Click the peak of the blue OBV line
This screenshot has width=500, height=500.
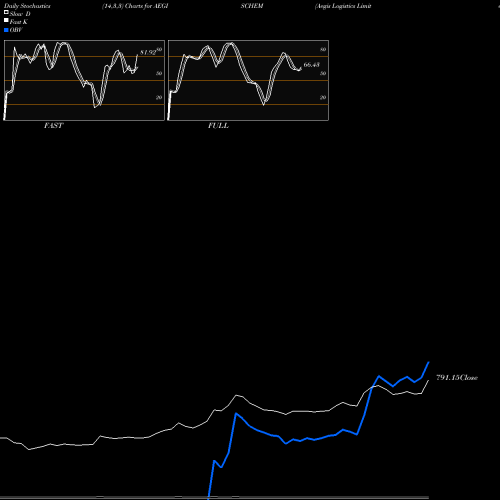(x=429, y=362)
